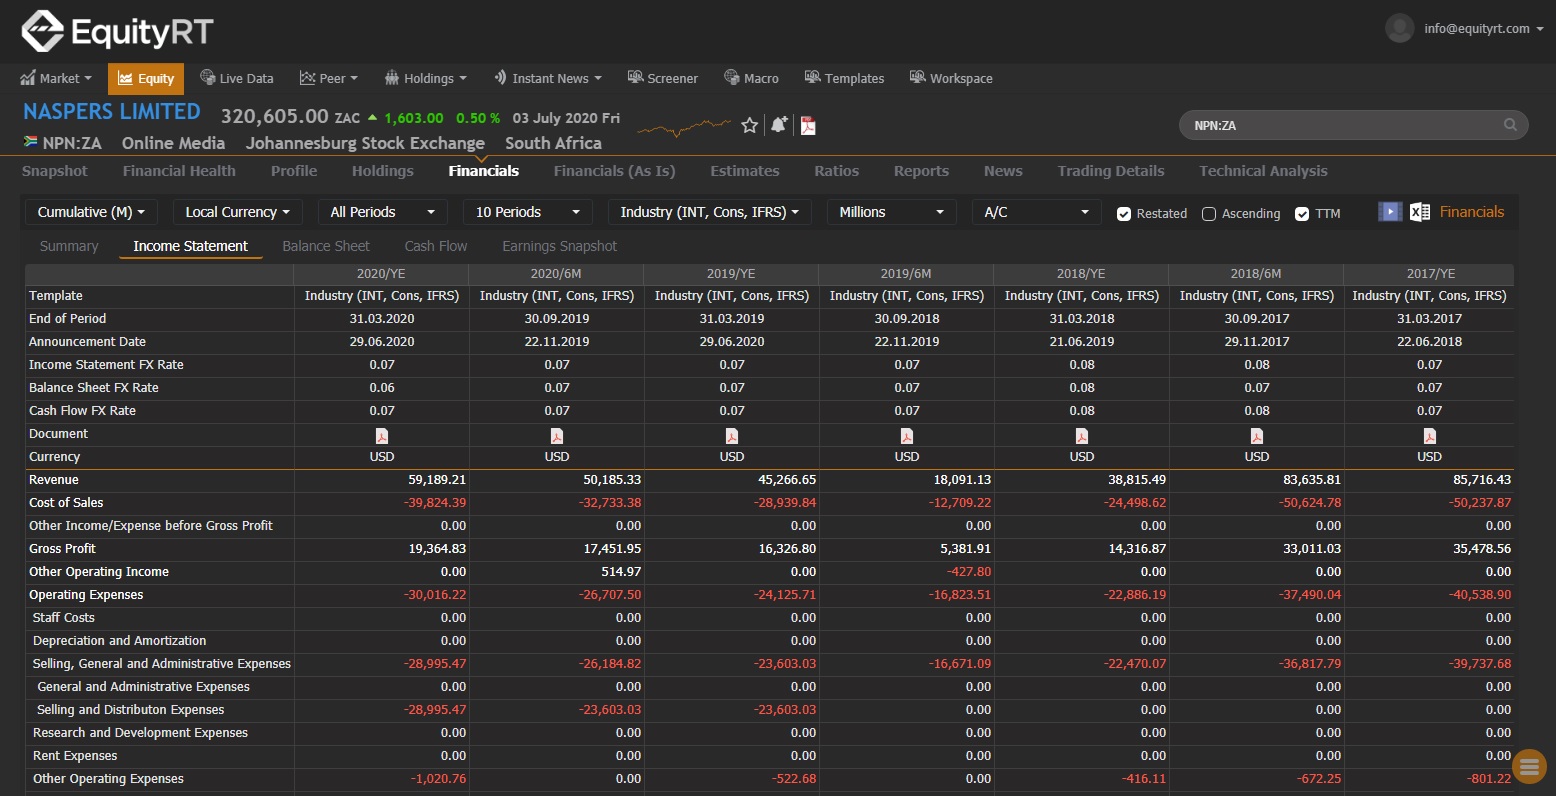The image size is (1556, 796).
Task: Open the All Periods dropdown
Action: [382, 212]
